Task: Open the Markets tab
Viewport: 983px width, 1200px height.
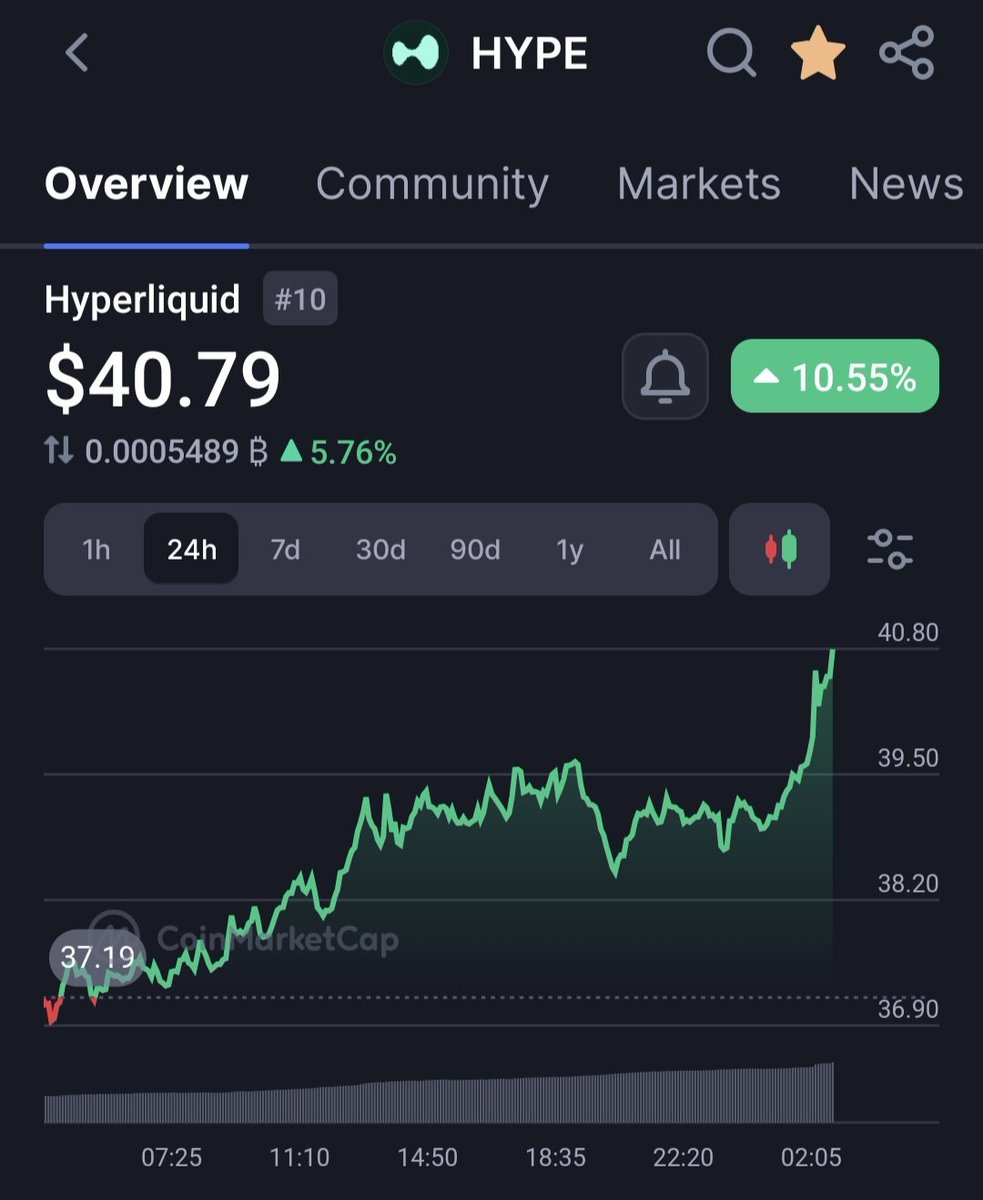Action: (699, 184)
